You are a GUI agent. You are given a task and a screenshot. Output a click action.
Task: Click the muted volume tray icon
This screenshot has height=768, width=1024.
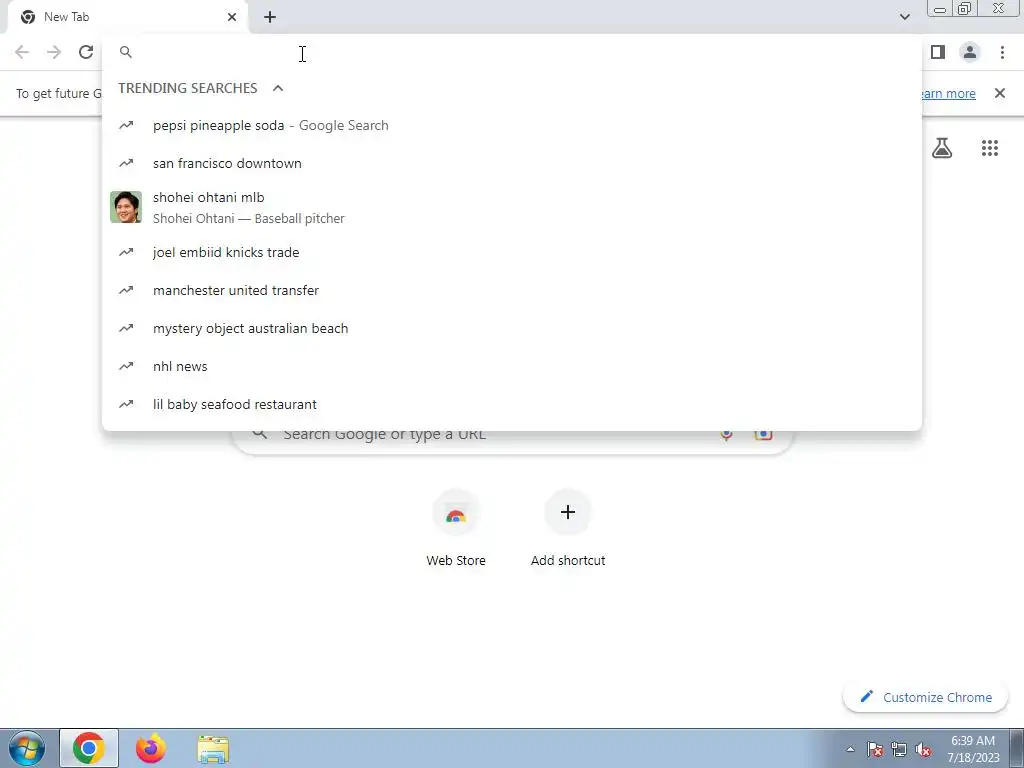click(x=923, y=749)
